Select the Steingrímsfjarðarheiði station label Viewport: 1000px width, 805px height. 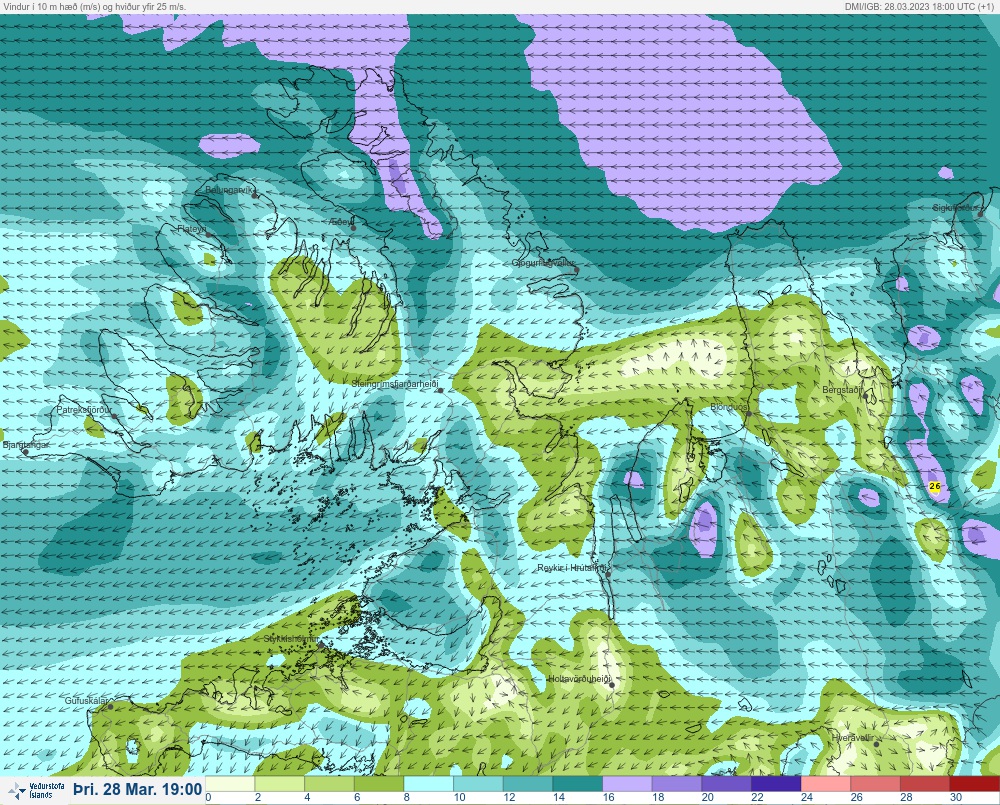coord(395,384)
